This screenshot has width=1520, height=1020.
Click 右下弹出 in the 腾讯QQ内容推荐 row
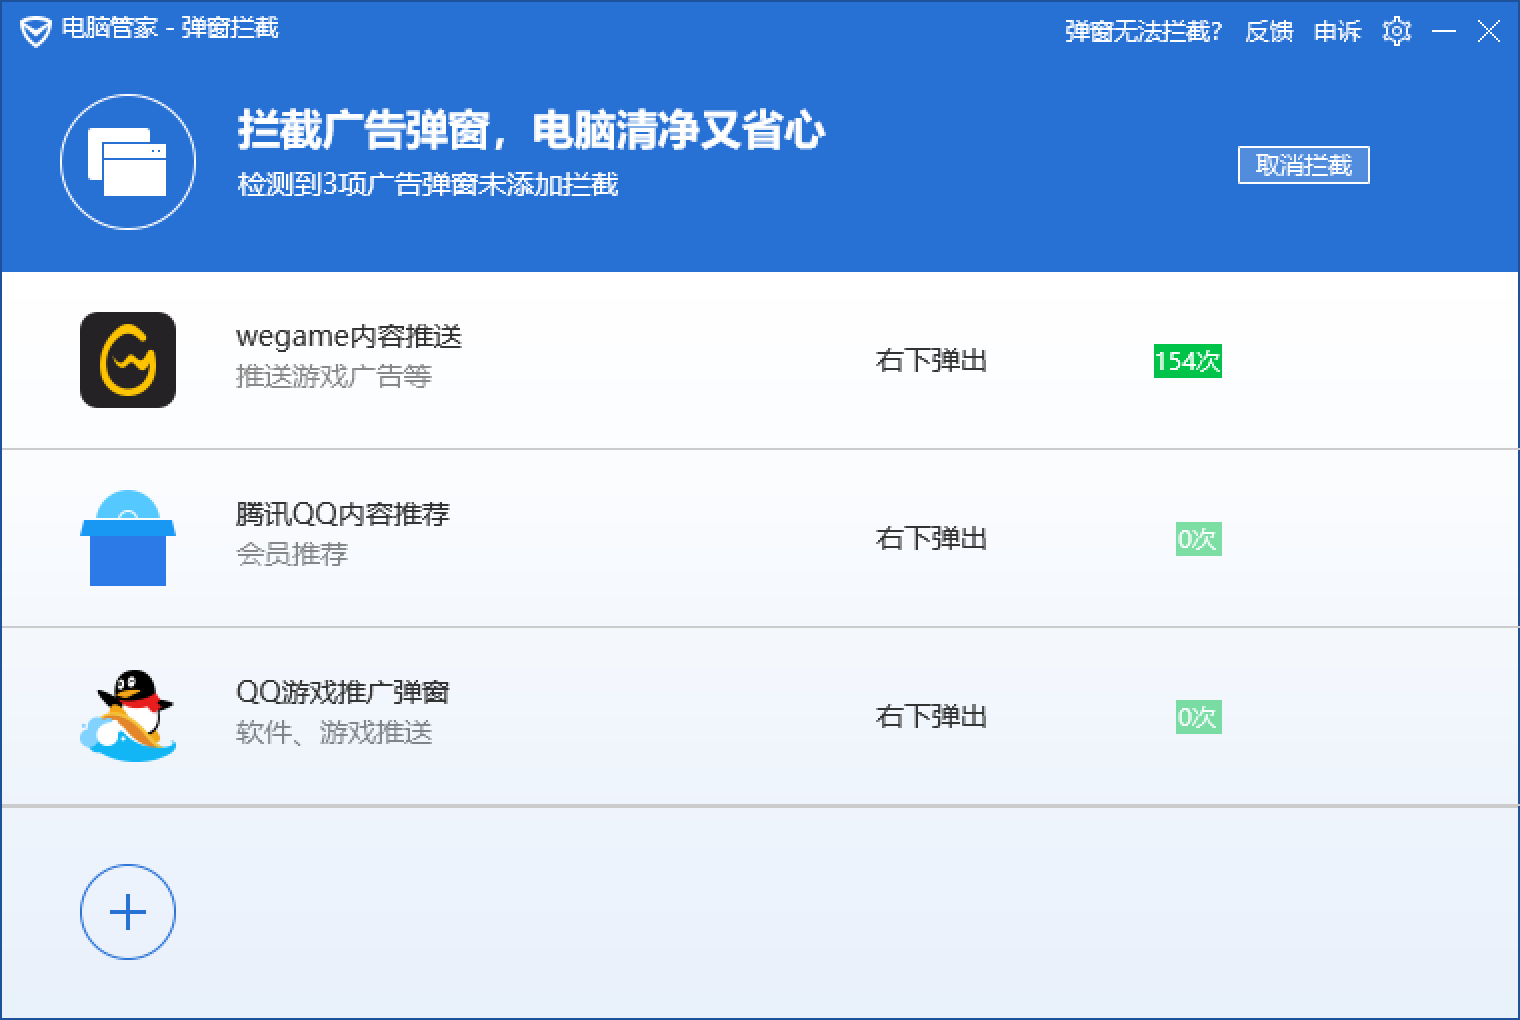[932, 538]
